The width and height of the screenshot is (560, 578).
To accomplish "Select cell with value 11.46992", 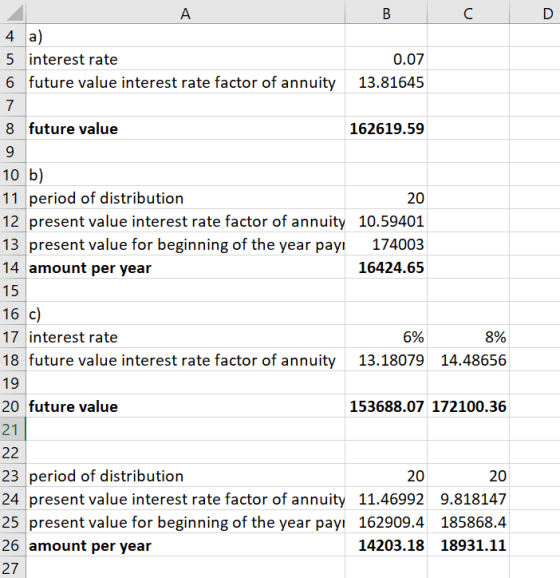I will 386,499.
